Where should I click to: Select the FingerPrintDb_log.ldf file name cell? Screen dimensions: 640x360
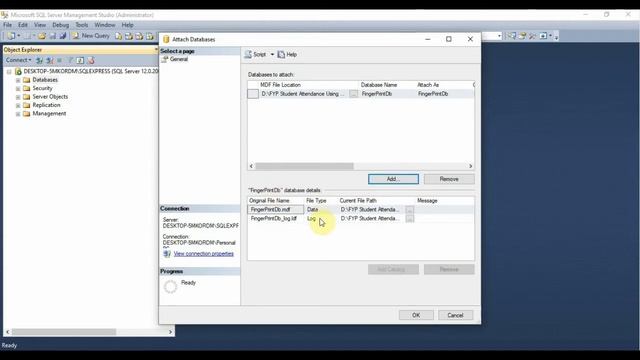point(276,219)
